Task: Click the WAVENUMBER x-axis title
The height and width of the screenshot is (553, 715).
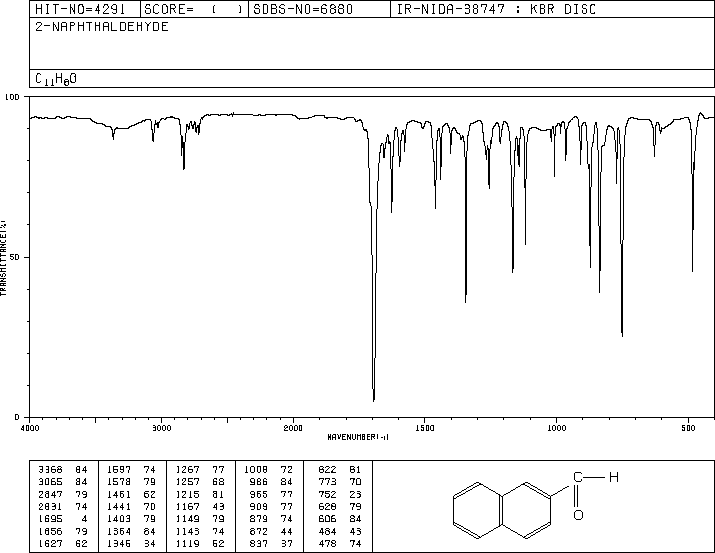Action: click(358, 437)
